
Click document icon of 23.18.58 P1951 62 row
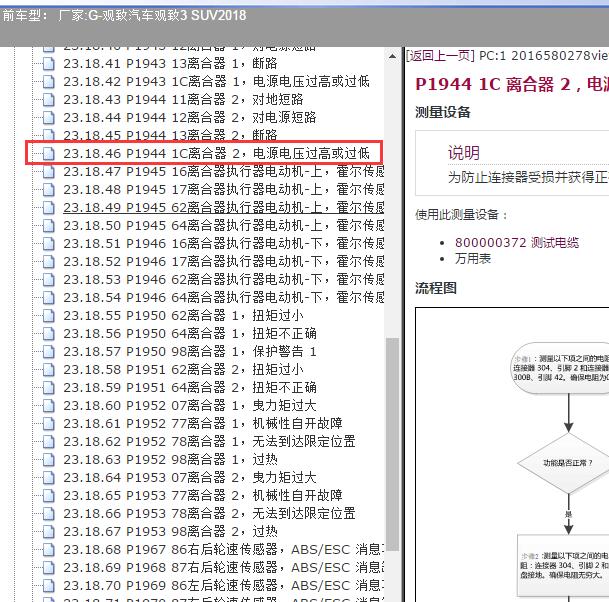pyautogui.click(x=49, y=369)
